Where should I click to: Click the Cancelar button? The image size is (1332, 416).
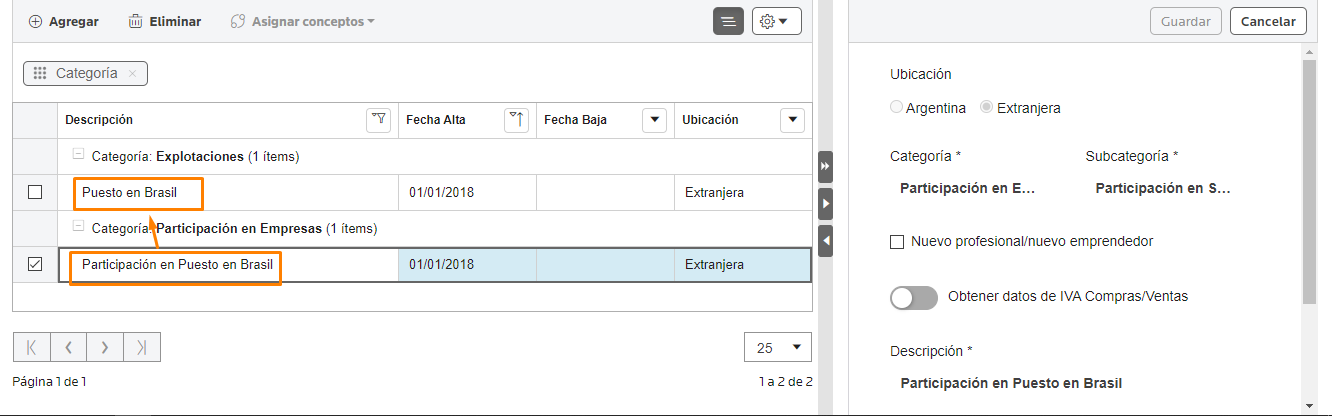pyautogui.click(x=1268, y=21)
